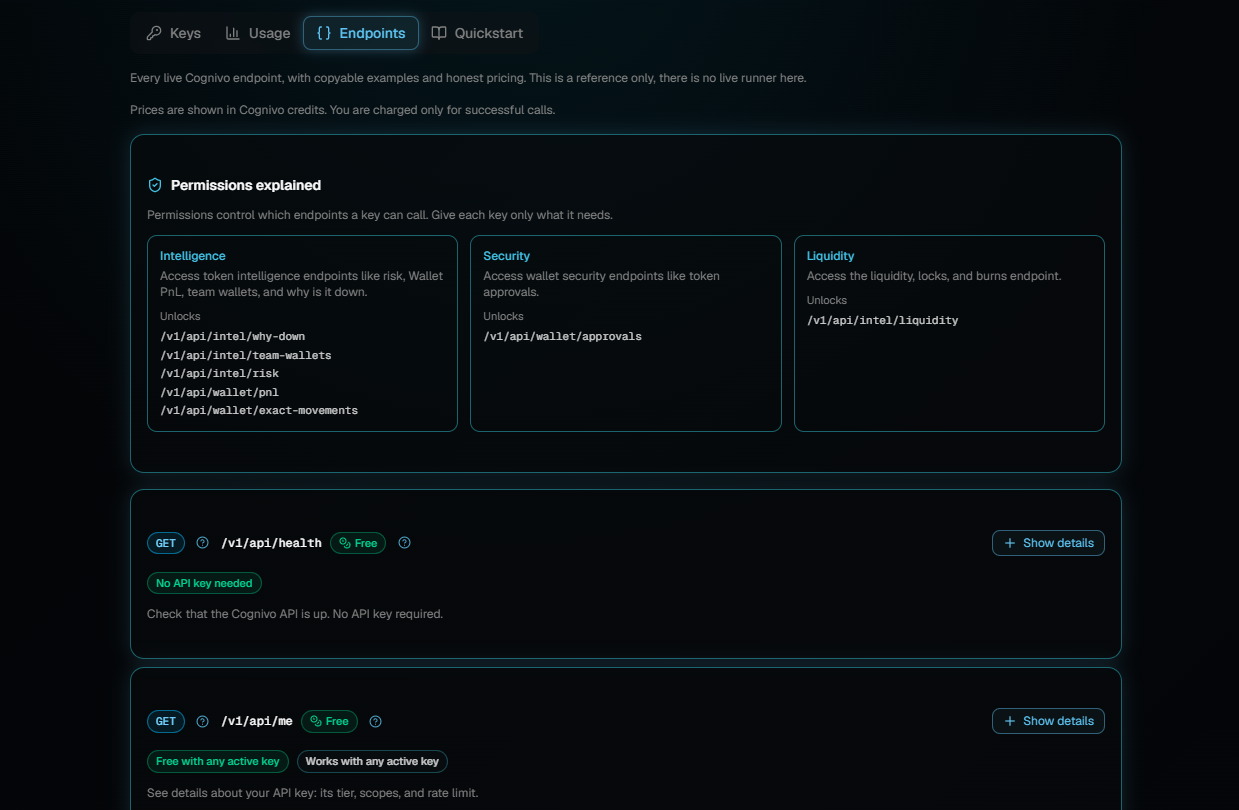This screenshot has width=1239, height=810.
Task: Click help icon after GET on /v1/api/me
Action: [202, 721]
